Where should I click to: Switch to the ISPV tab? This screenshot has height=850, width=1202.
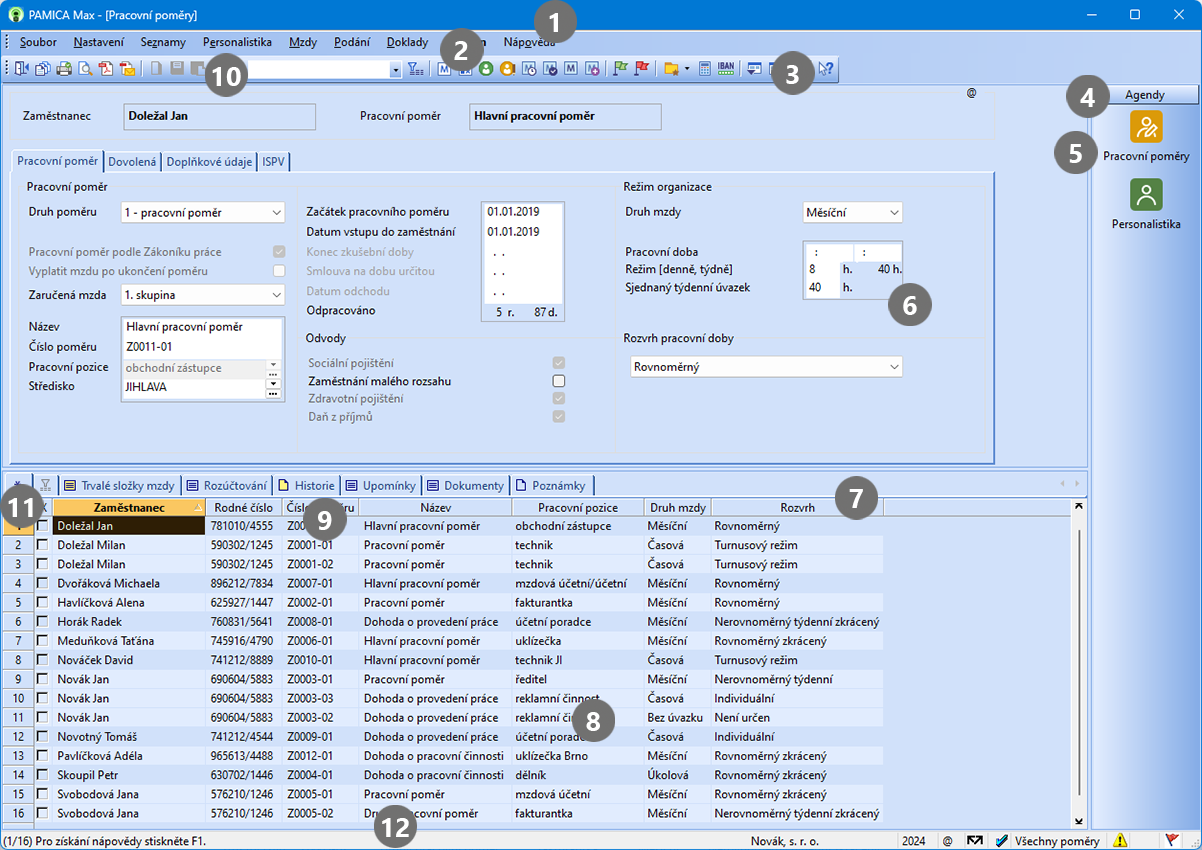tap(274, 161)
